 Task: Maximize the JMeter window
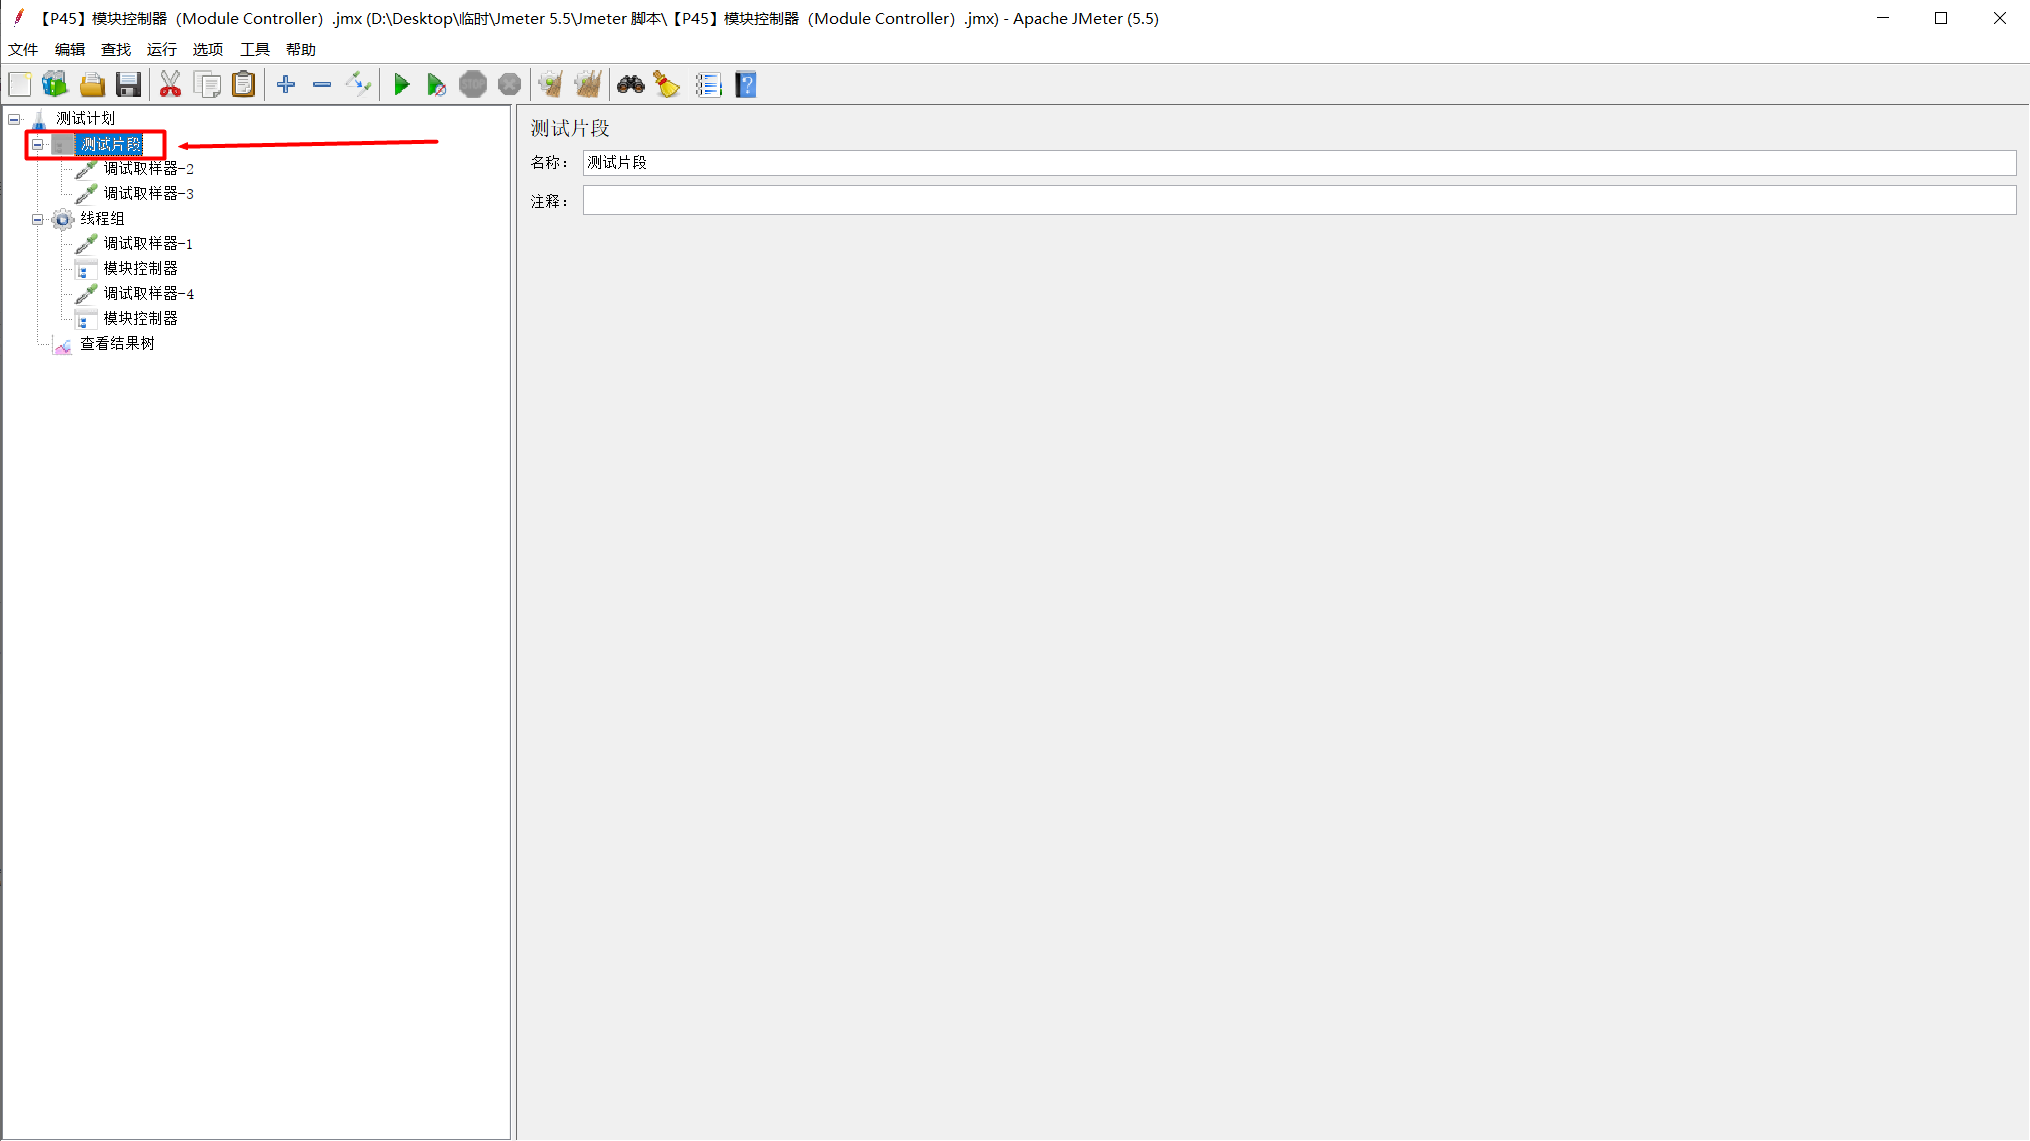pos(1941,18)
